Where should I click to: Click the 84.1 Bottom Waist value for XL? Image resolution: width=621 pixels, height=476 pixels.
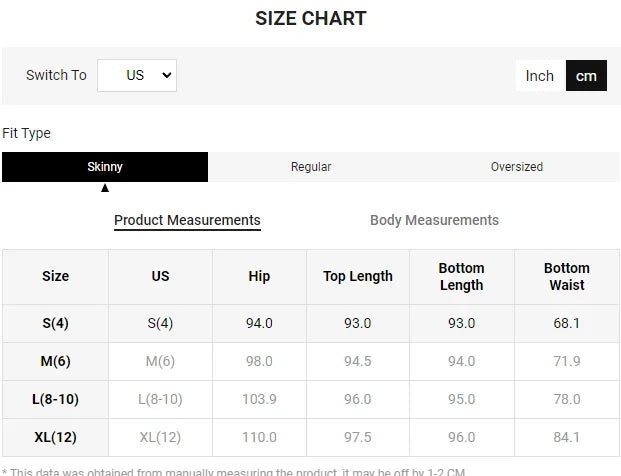point(566,437)
